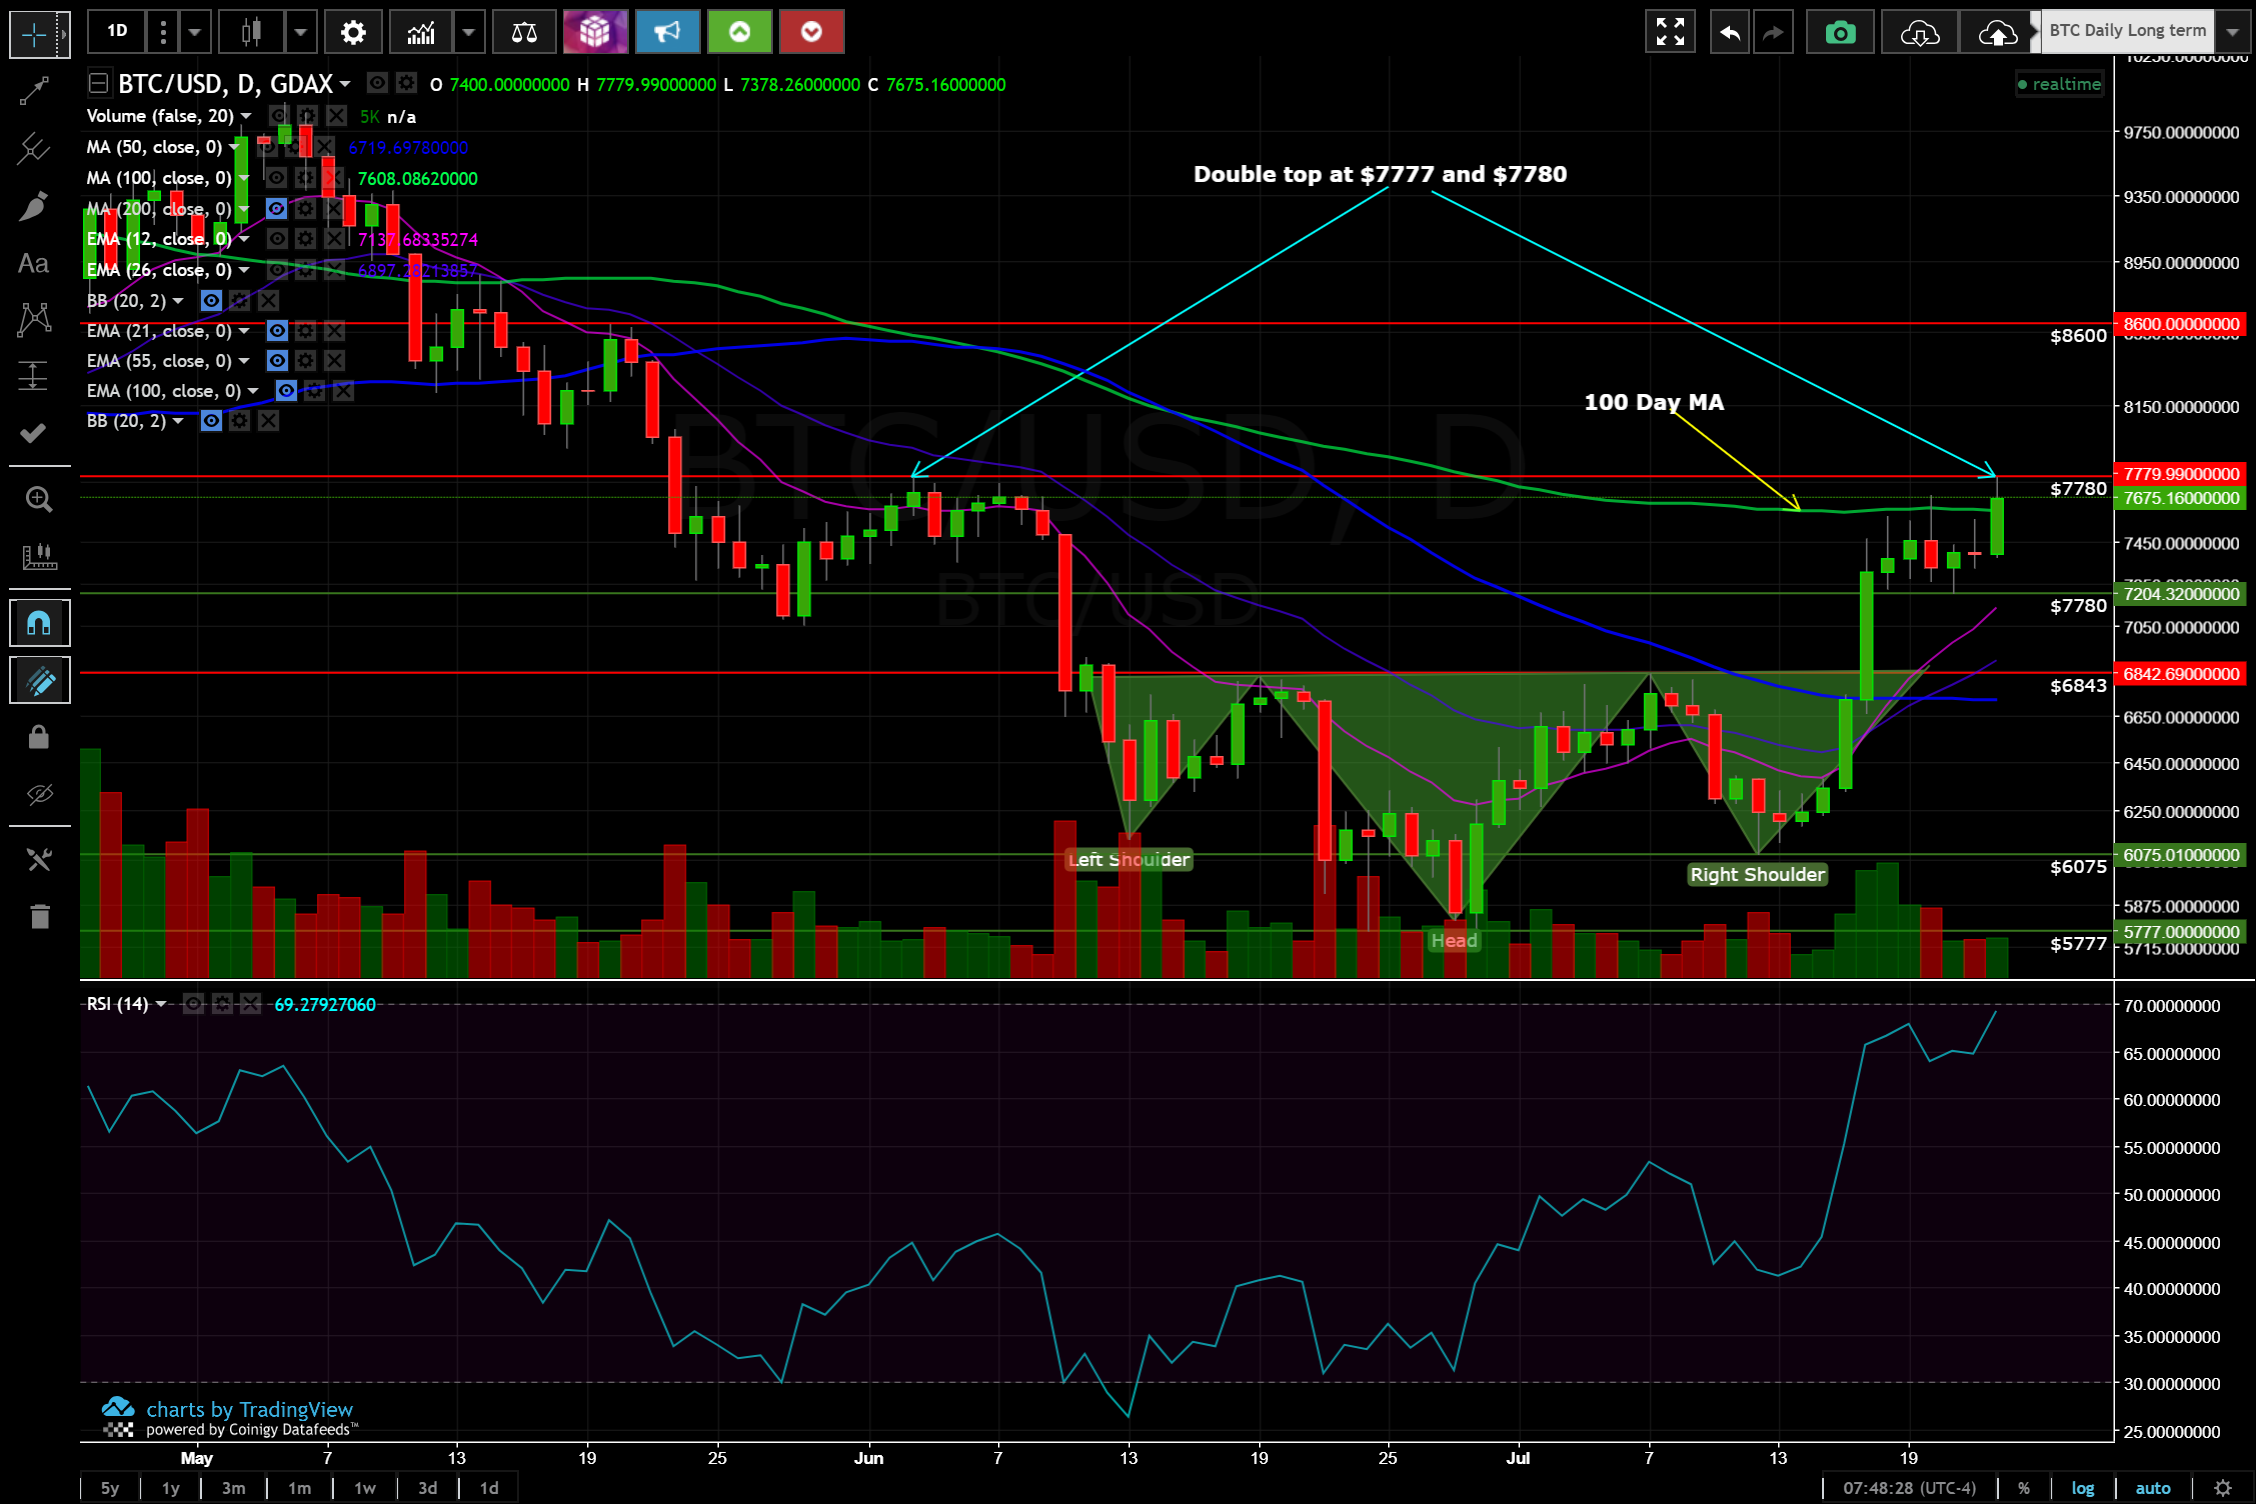The height and width of the screenshot is (1504, 2256).
Task: Open chart settings gear in top toolbar
Action: tap(353, 33)
